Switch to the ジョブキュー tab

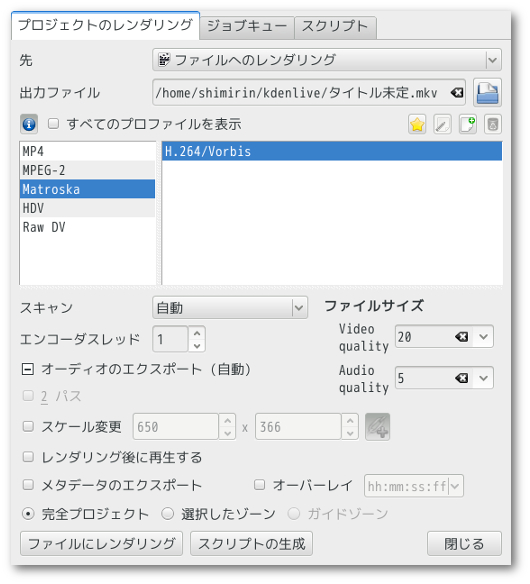pos(247,26)
